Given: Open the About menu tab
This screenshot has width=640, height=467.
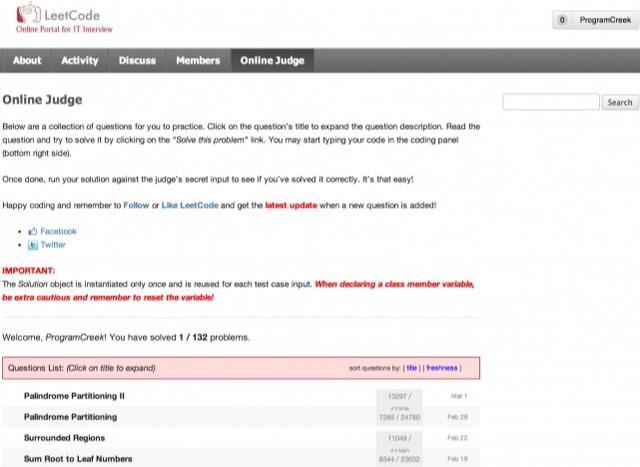Looking at the screenshot, I should tap(27, 60).
